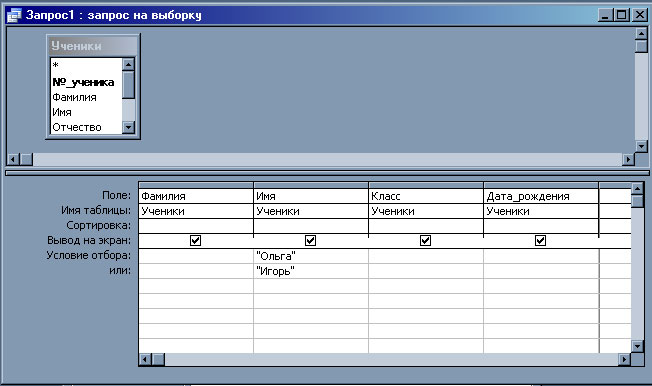Image resolution: width=652 pixels, height=386 pixels.
Task: Click the Ученики field list scrollbar thumb
Action: coord(128,84)
